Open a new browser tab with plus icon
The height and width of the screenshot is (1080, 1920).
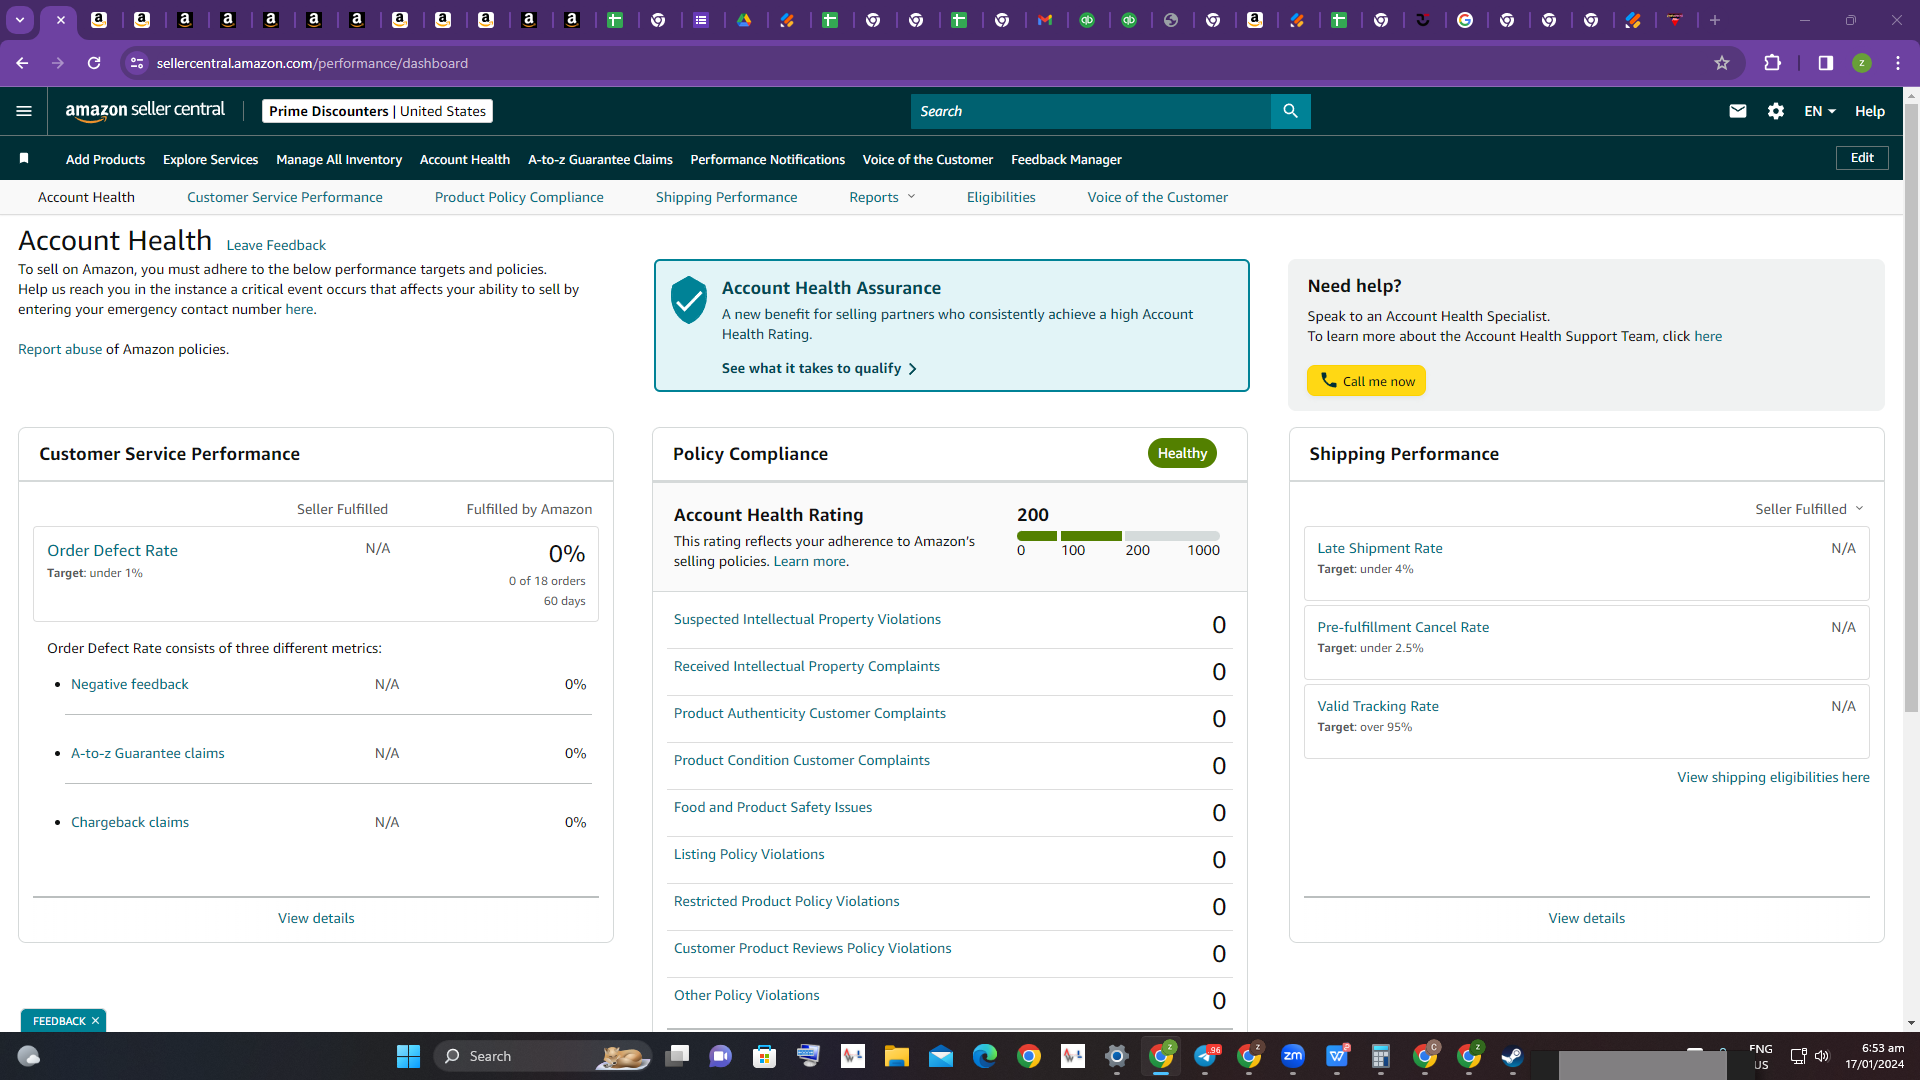point(1715,20)
